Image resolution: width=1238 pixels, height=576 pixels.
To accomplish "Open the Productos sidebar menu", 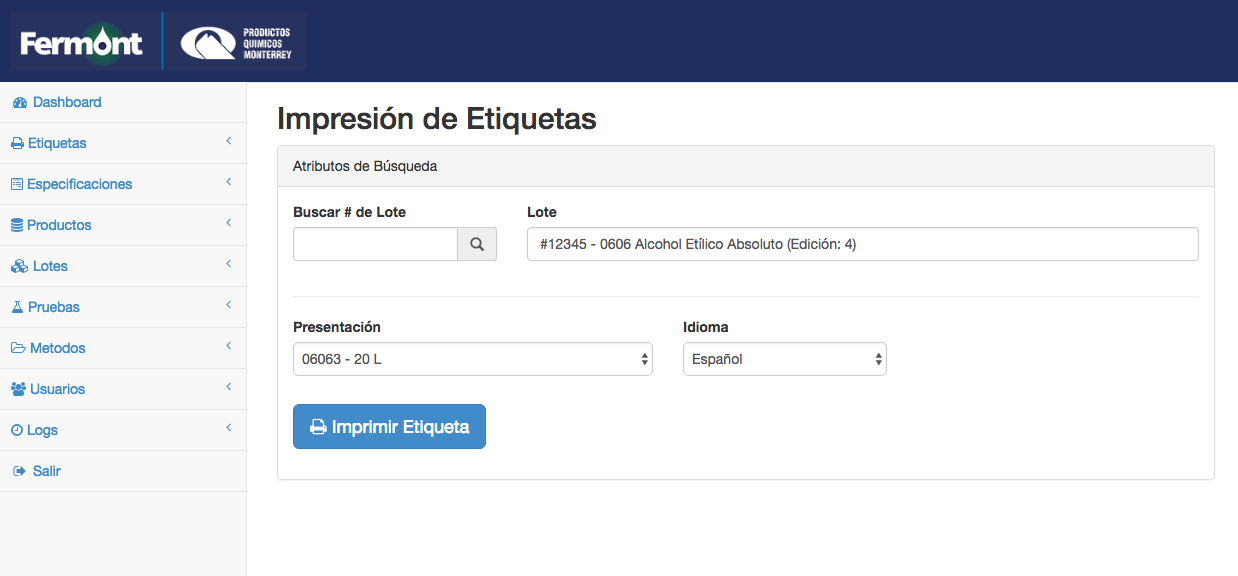I will [123, 225].
